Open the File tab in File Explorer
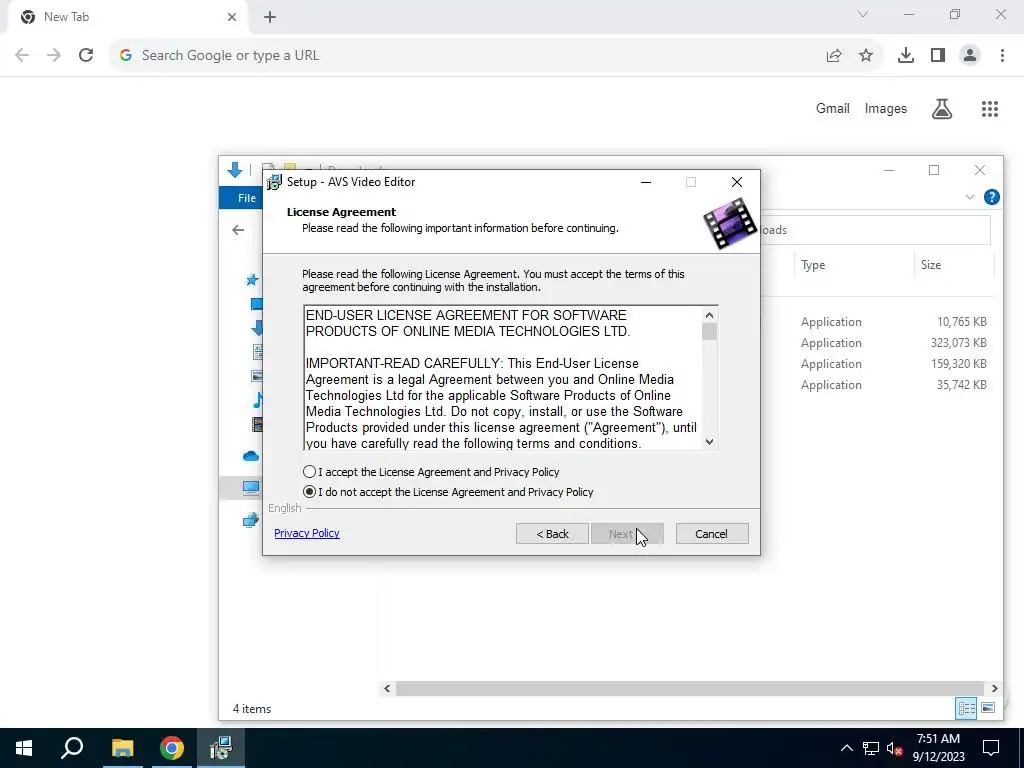 (x=247, y=198)
